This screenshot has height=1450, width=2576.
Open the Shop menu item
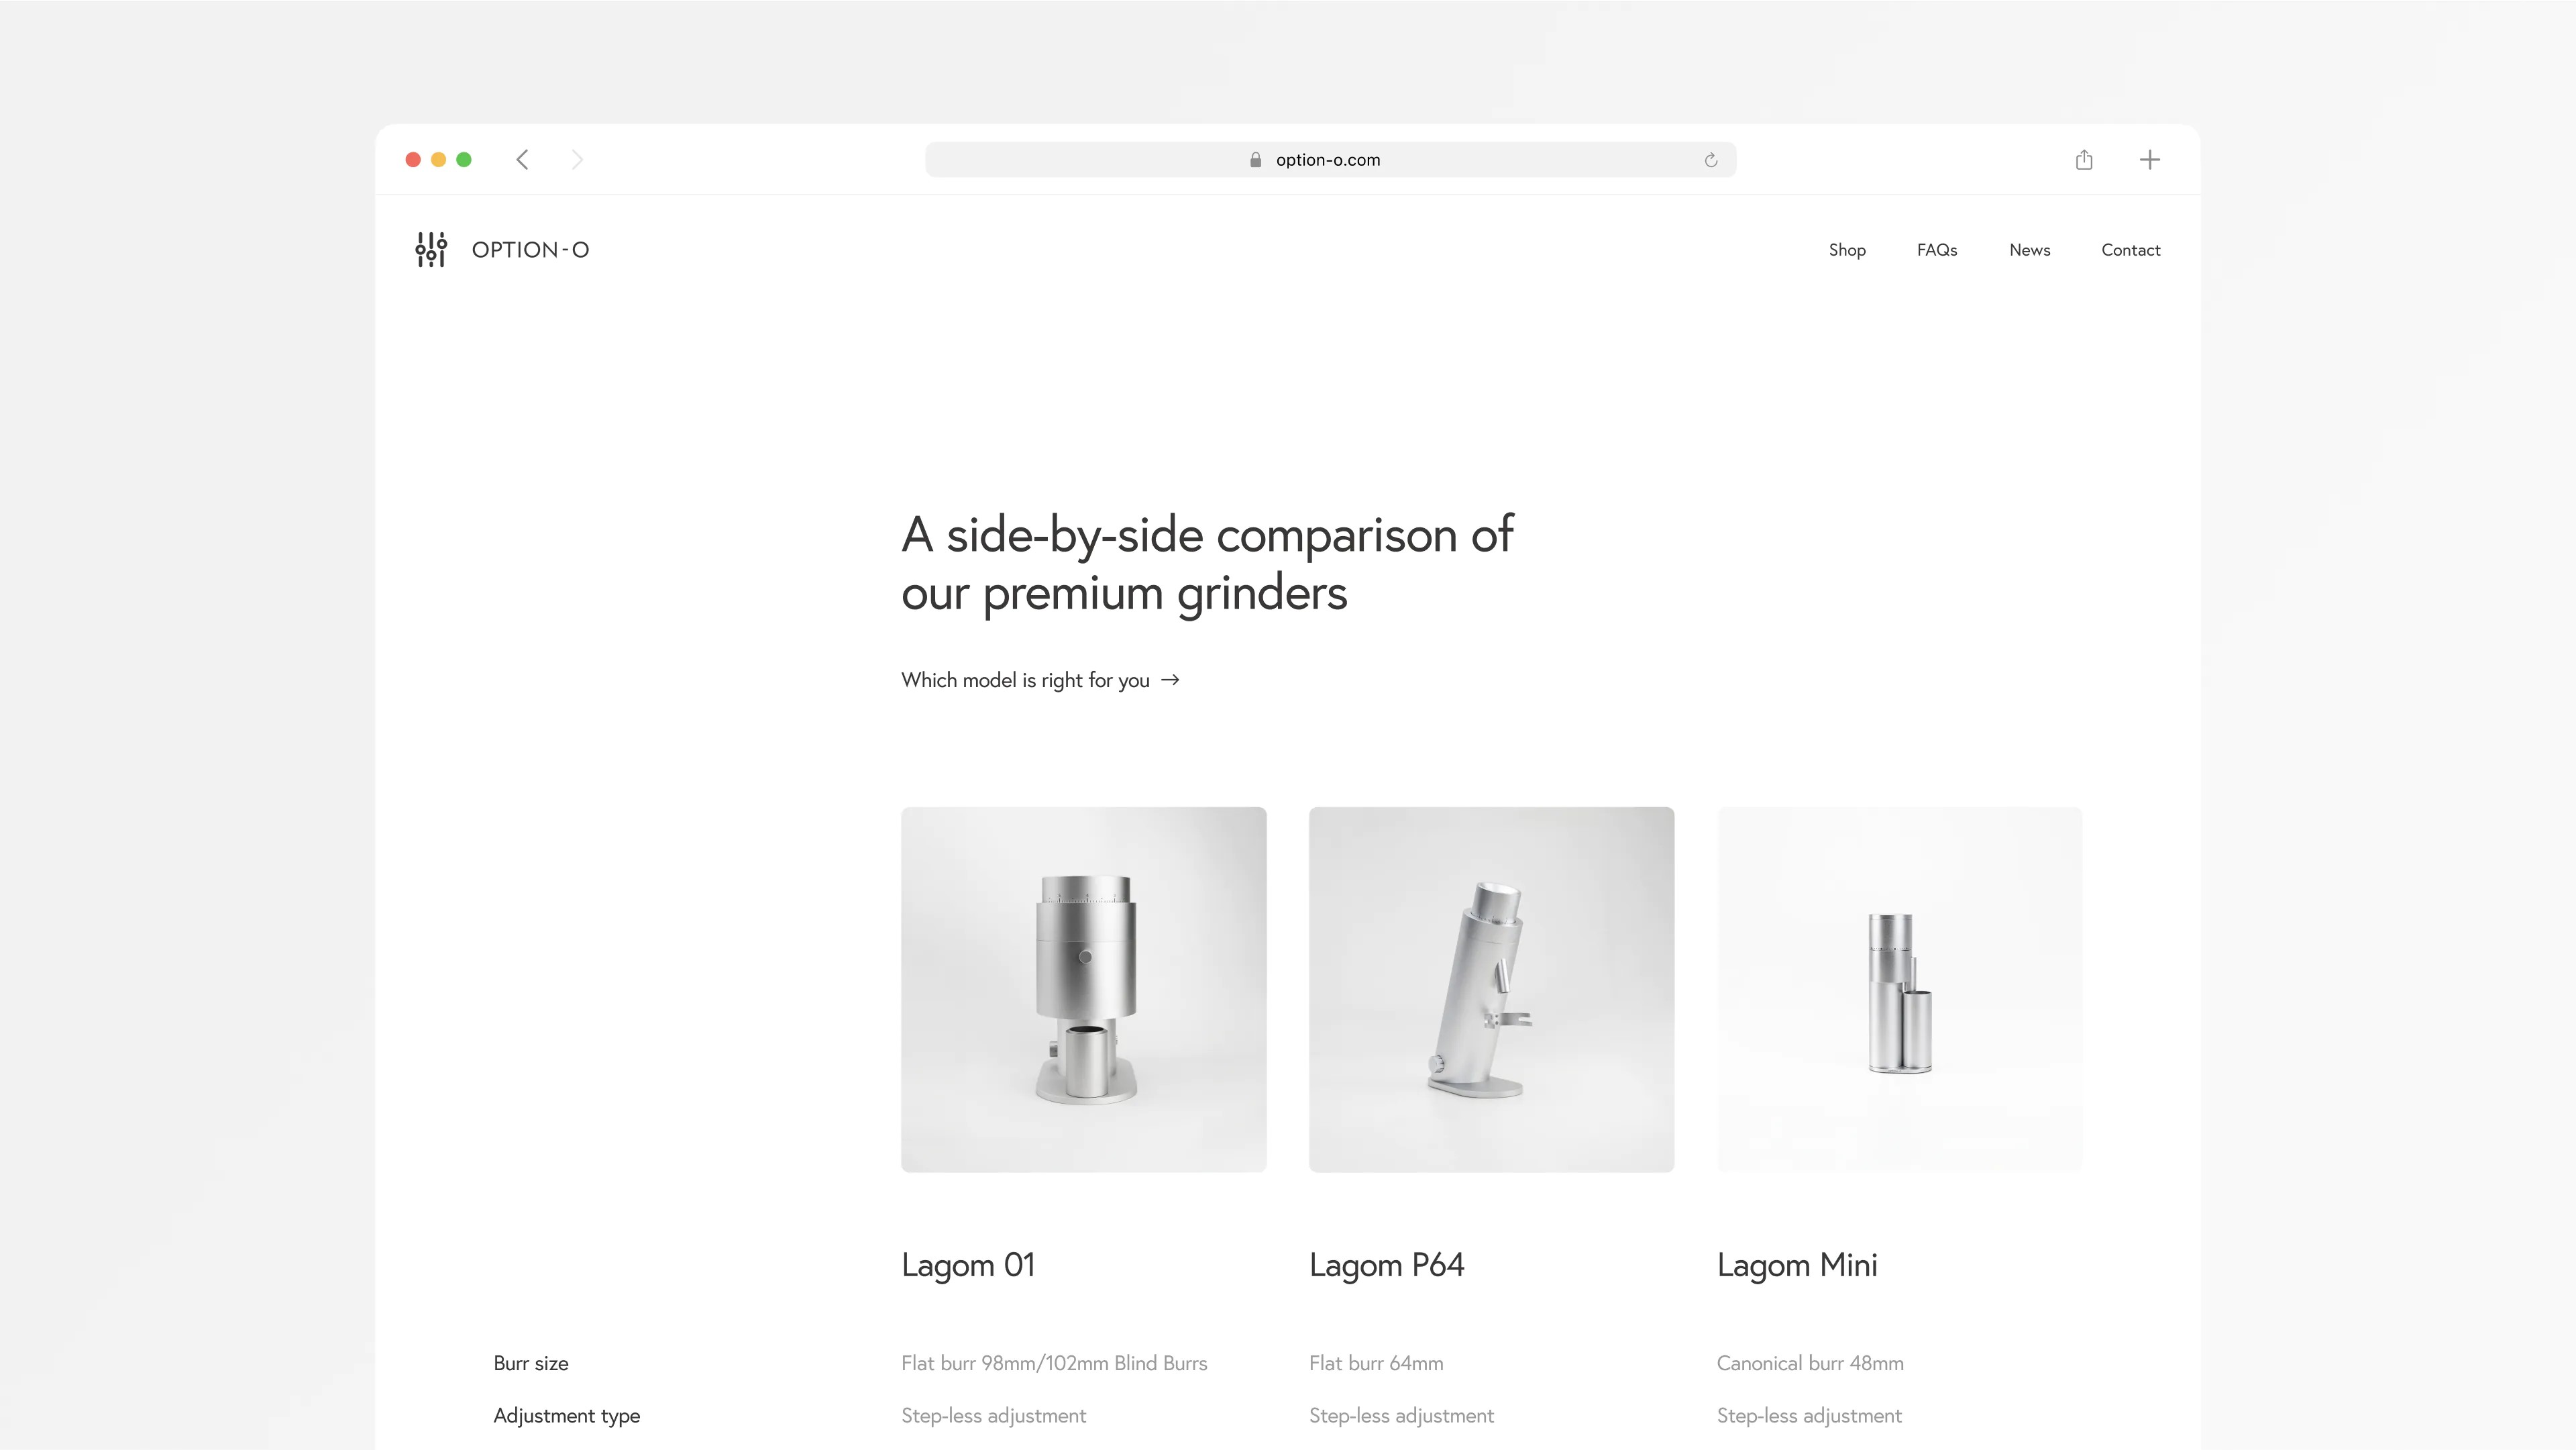coord(1847,250)
